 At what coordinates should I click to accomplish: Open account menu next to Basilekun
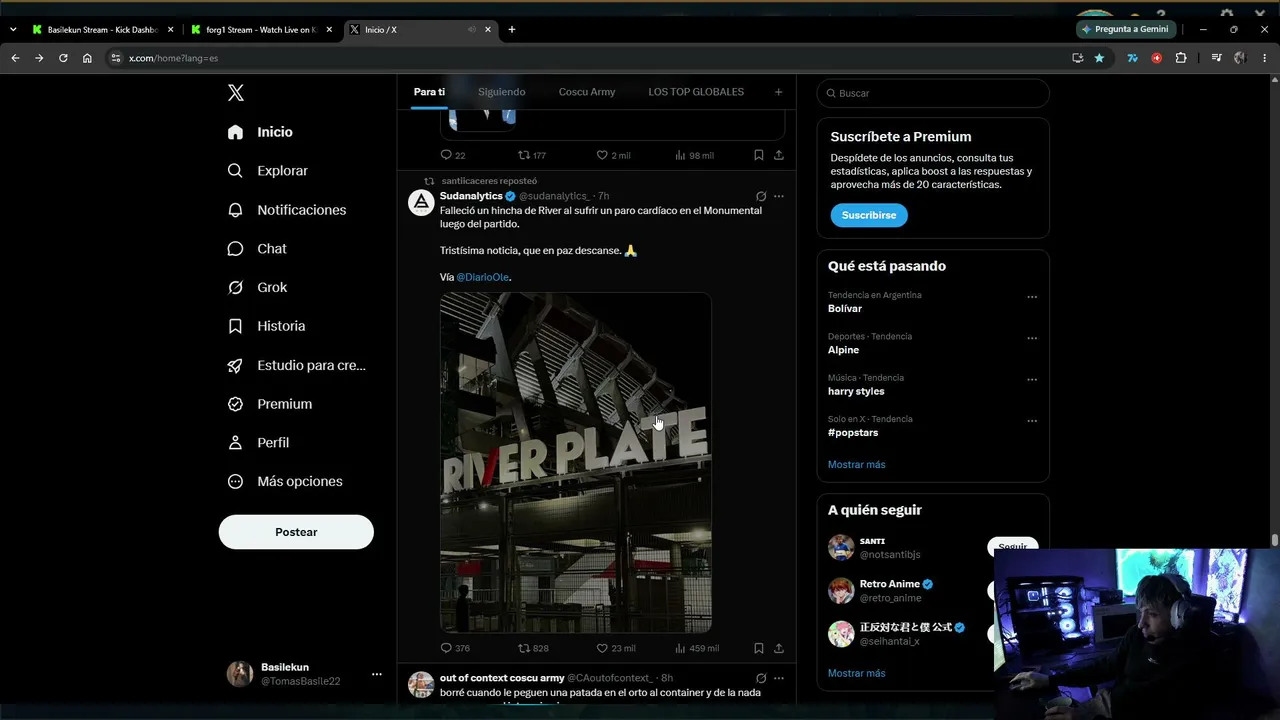coord(377,674)
